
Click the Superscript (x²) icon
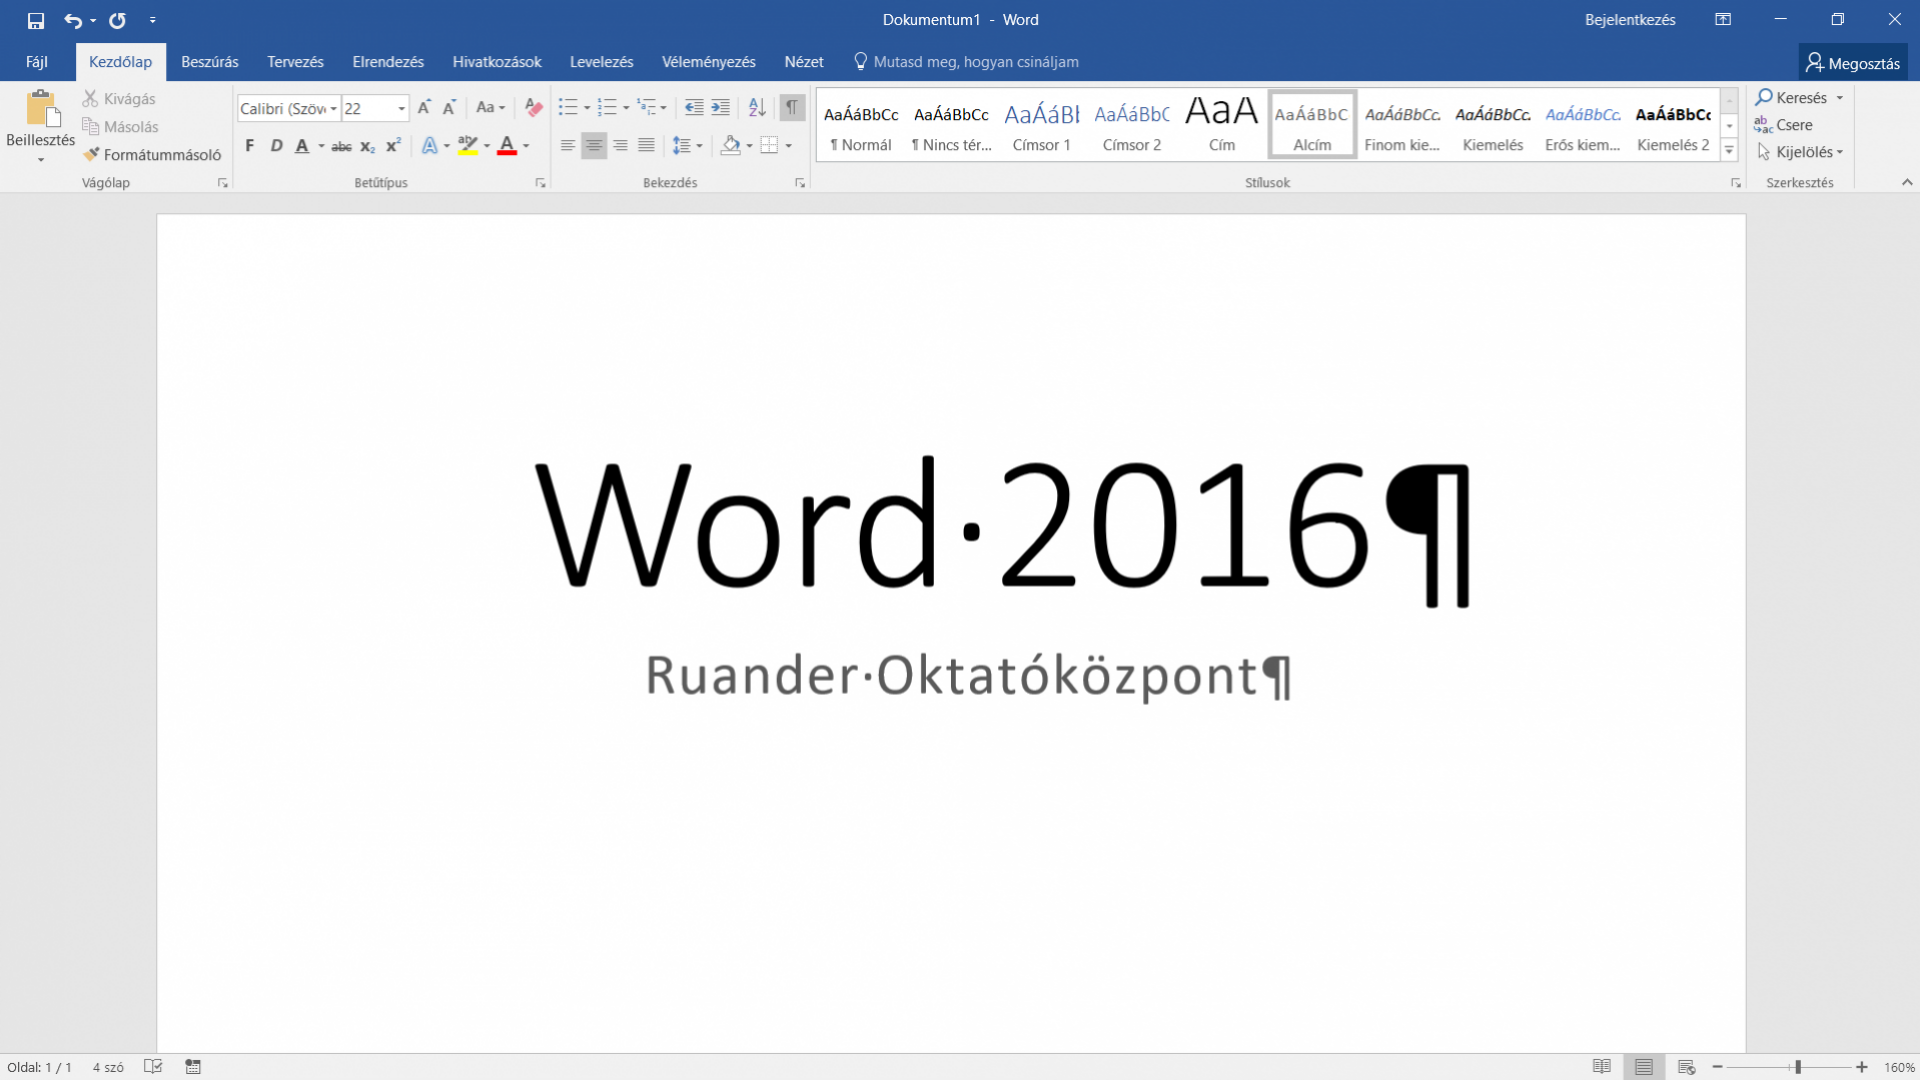click(393, 146)
